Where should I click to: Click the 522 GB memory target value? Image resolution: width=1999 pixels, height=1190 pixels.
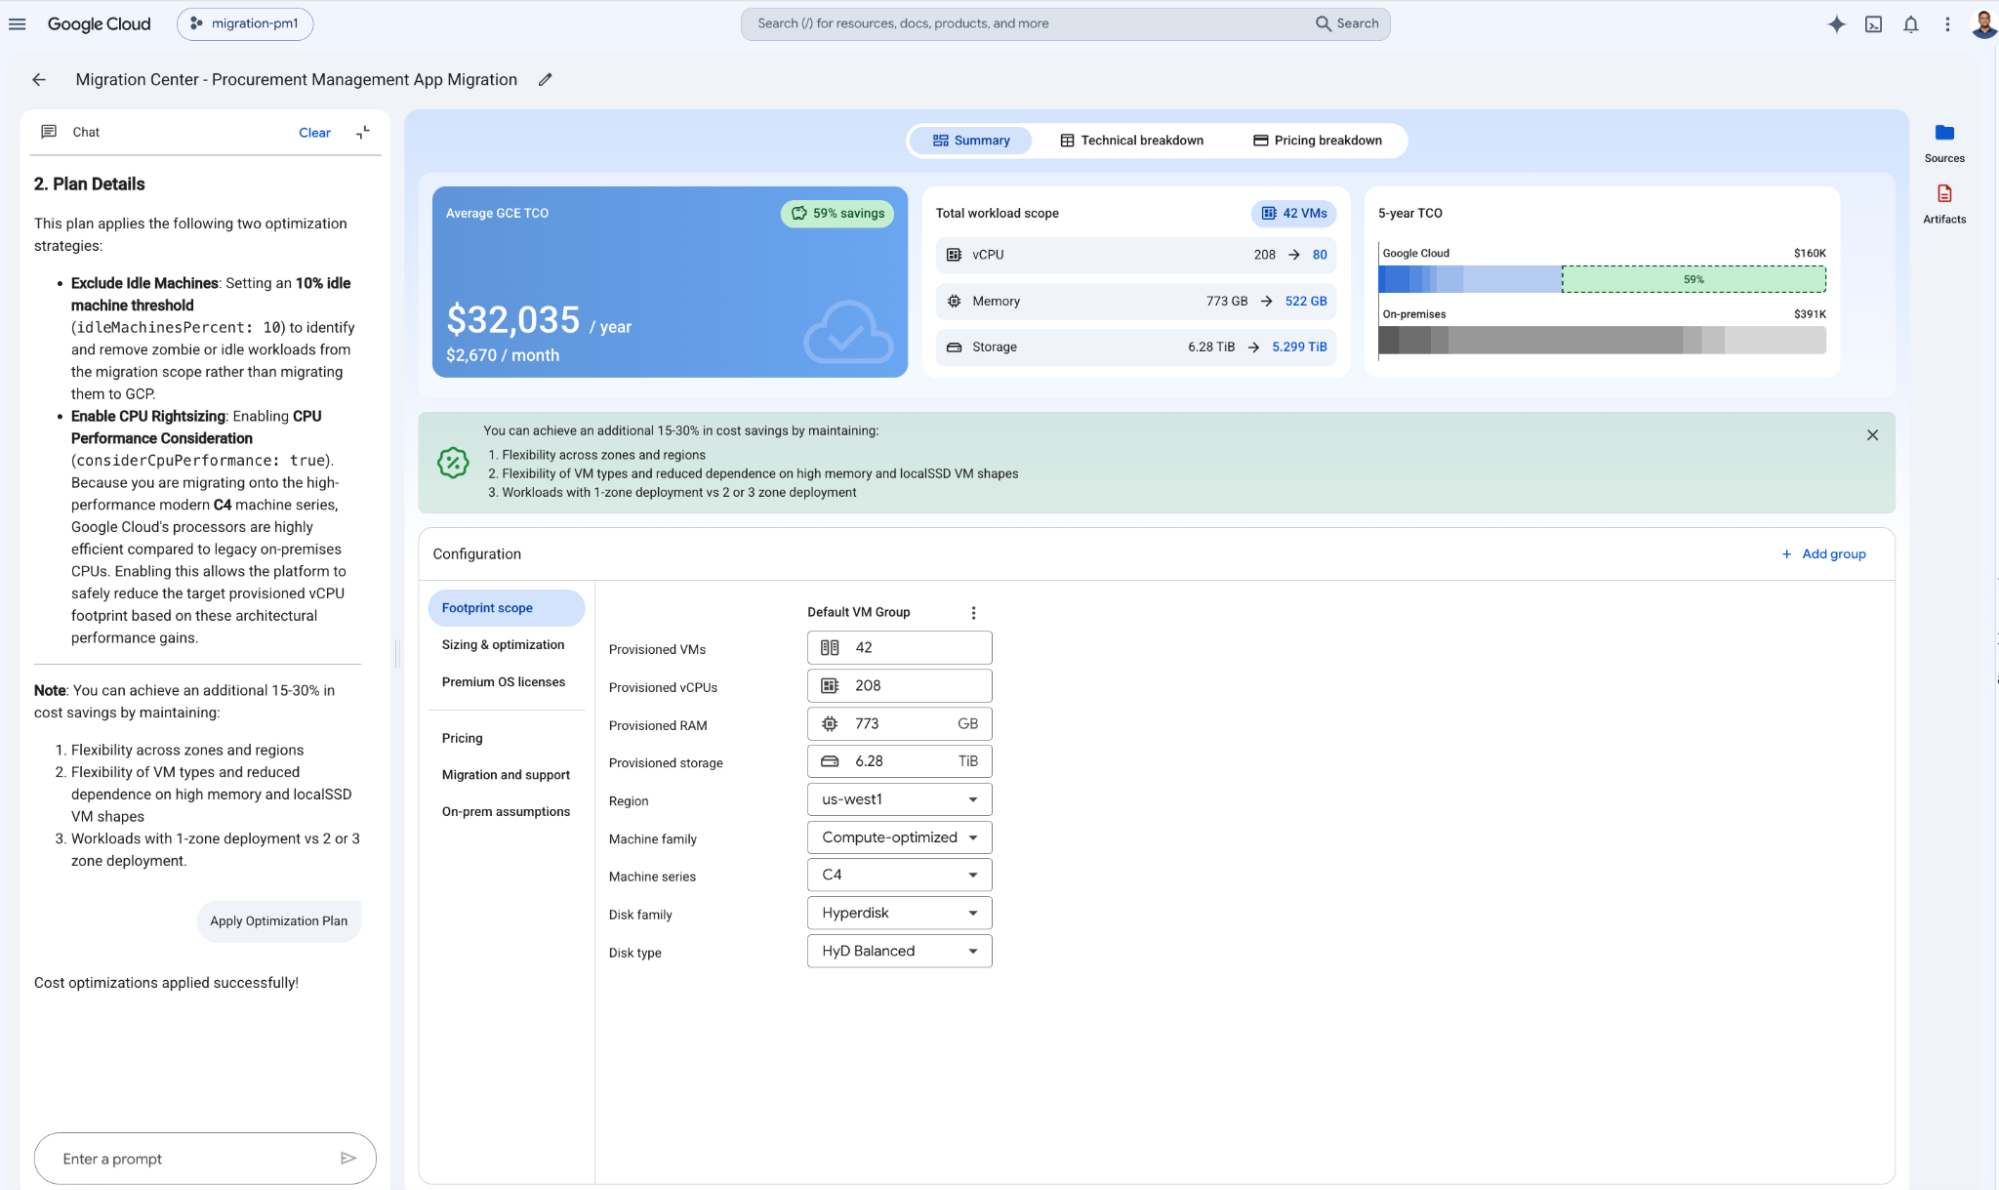[x=1305, y=301]
